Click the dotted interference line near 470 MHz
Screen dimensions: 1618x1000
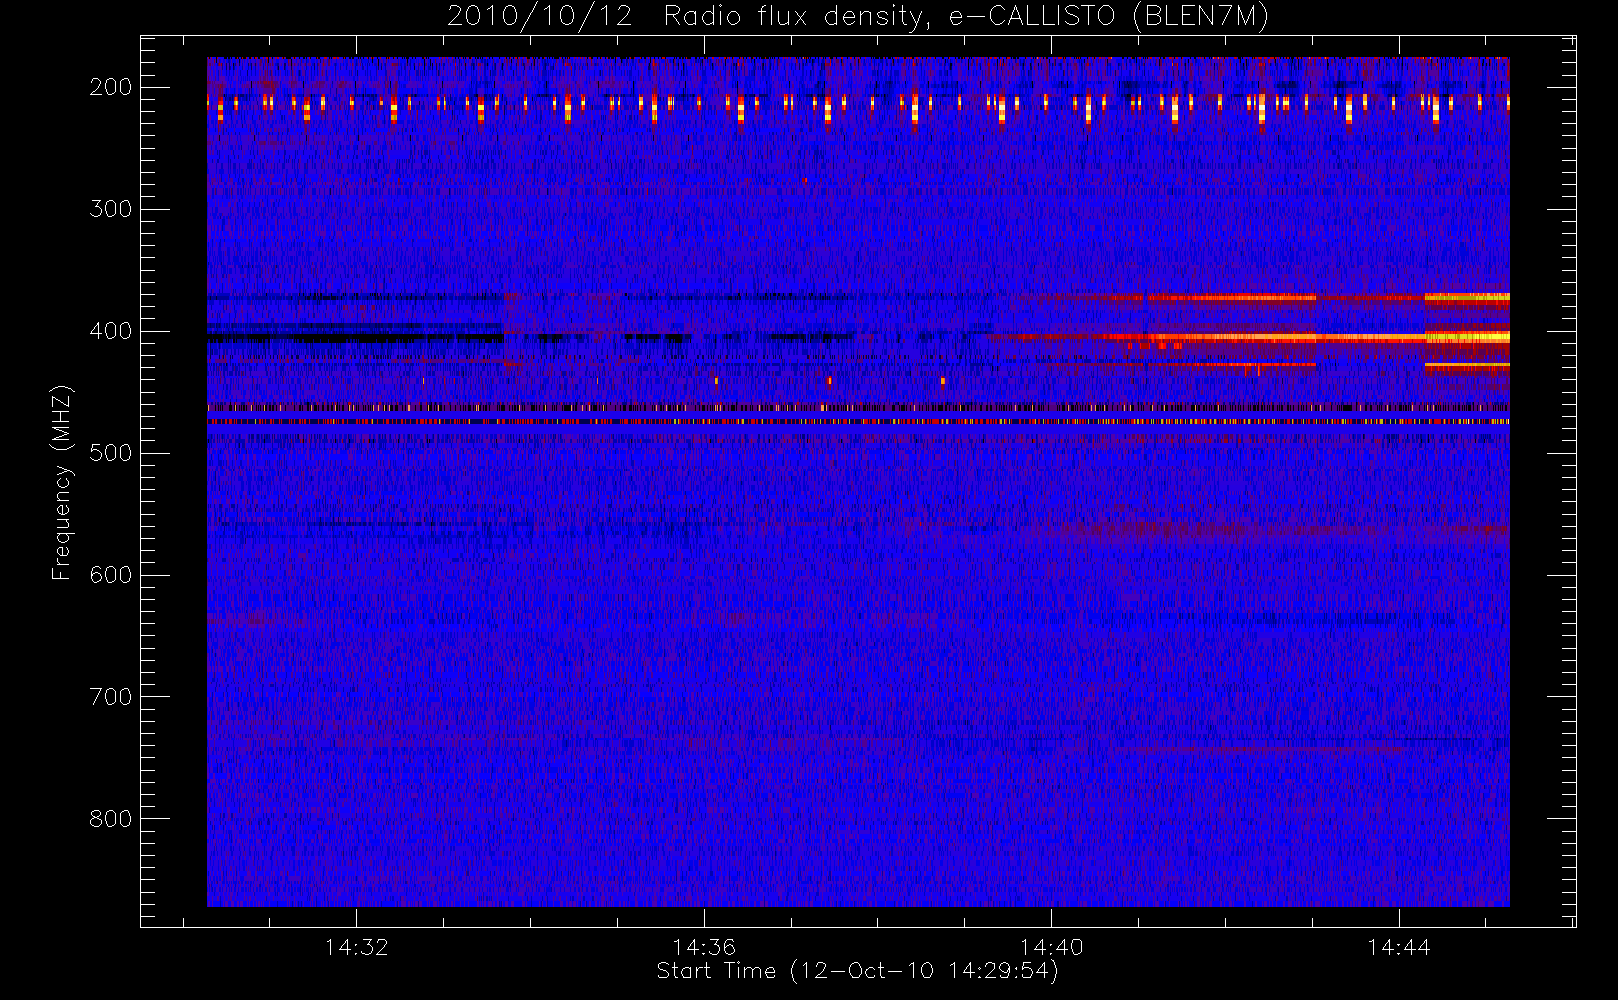coord(858,422)
